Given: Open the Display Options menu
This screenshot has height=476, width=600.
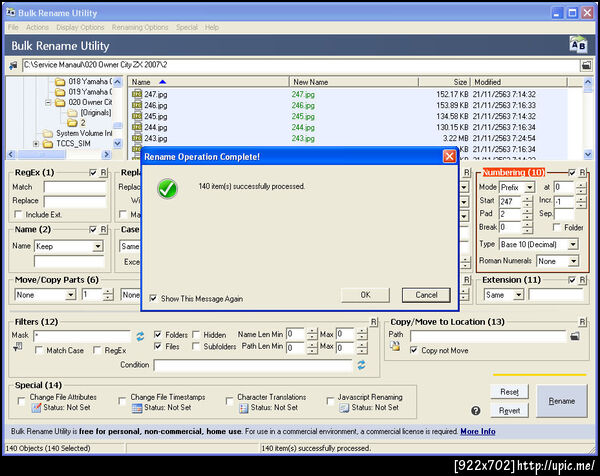Looking at the screenshot, I should pyautogui.click(x=80, y=27).
